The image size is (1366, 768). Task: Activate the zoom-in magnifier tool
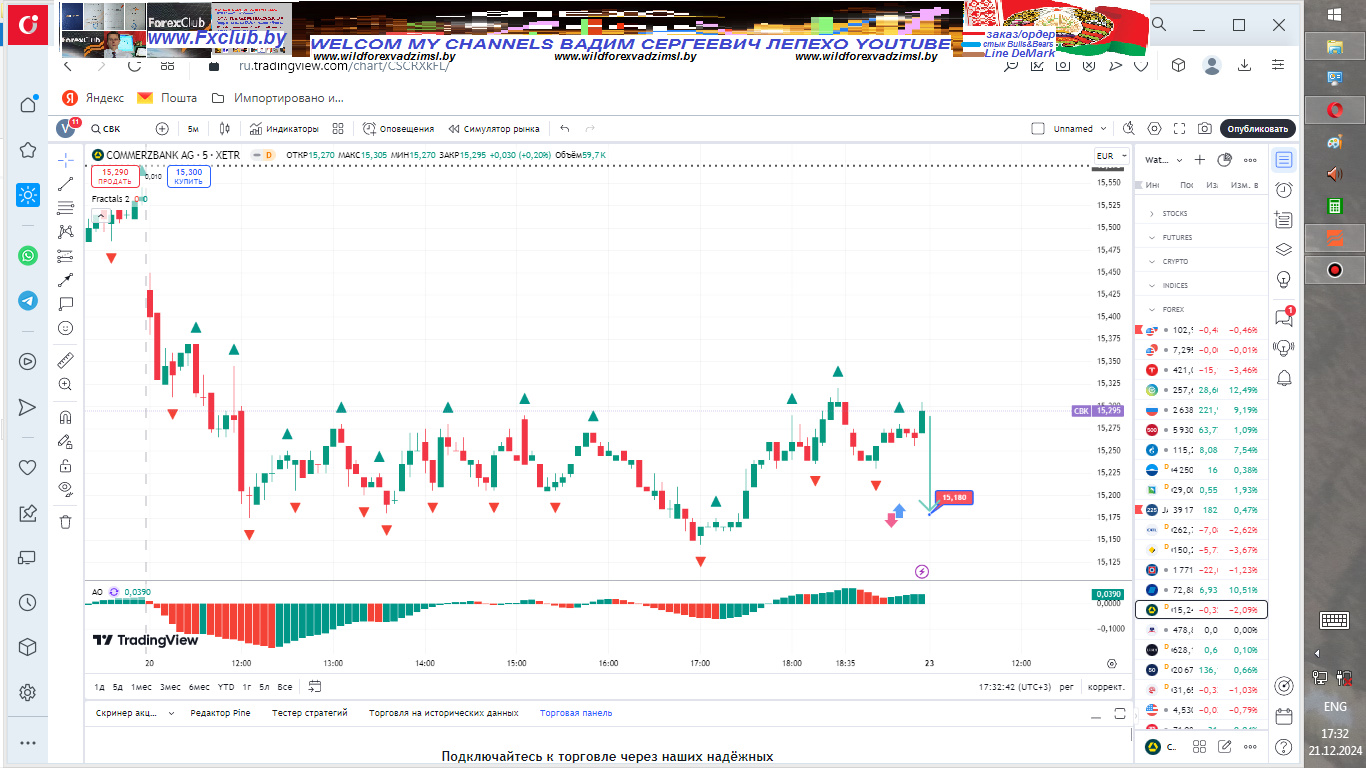point(66,384)
